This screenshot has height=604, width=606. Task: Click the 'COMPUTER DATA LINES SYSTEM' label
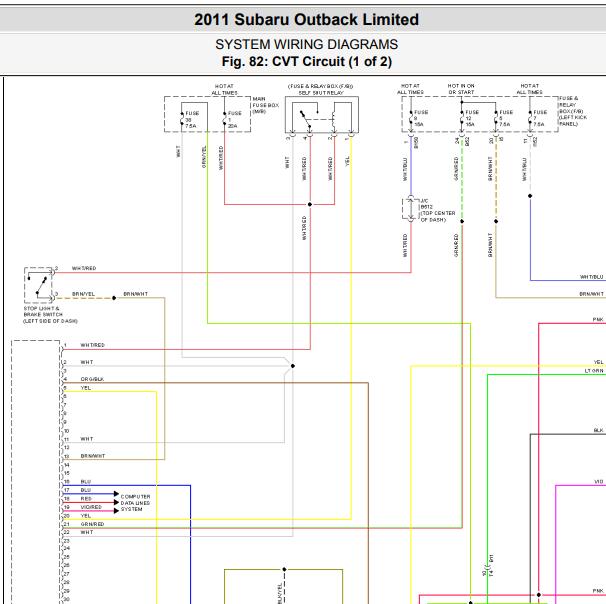(135, 503)
